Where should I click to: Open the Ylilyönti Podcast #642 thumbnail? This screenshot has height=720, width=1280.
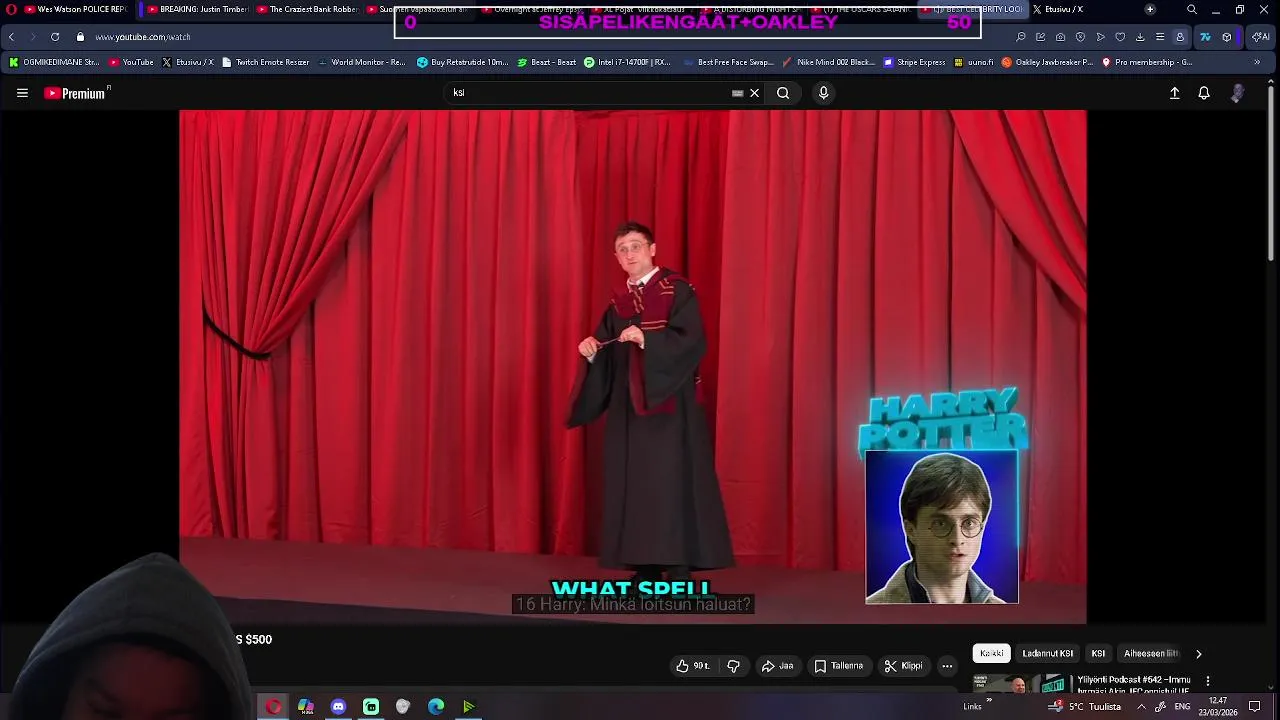tap(1022, 684)
